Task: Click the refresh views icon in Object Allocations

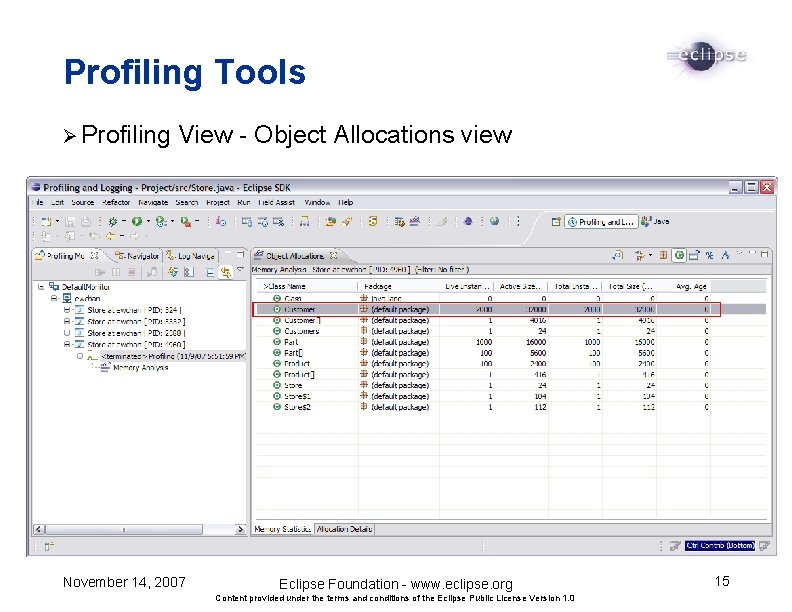Action: coord(618,256)
